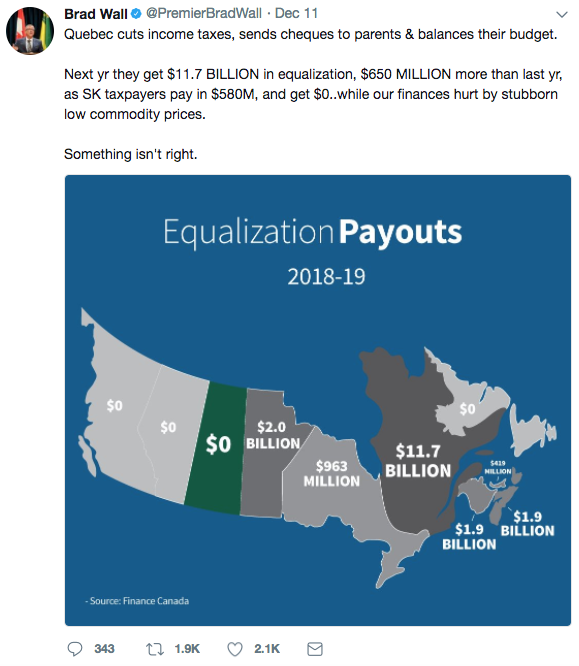Viewport: 579px width, 666px height.
Task: Click Quebec's $11.7 BILLION label
Action: coord(418,461)
